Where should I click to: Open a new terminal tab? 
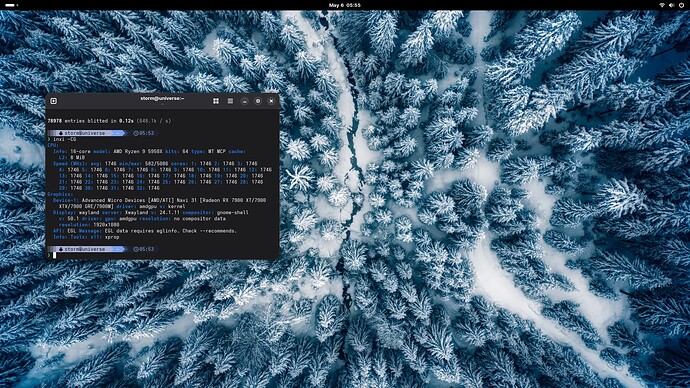[x=54, y=101]
